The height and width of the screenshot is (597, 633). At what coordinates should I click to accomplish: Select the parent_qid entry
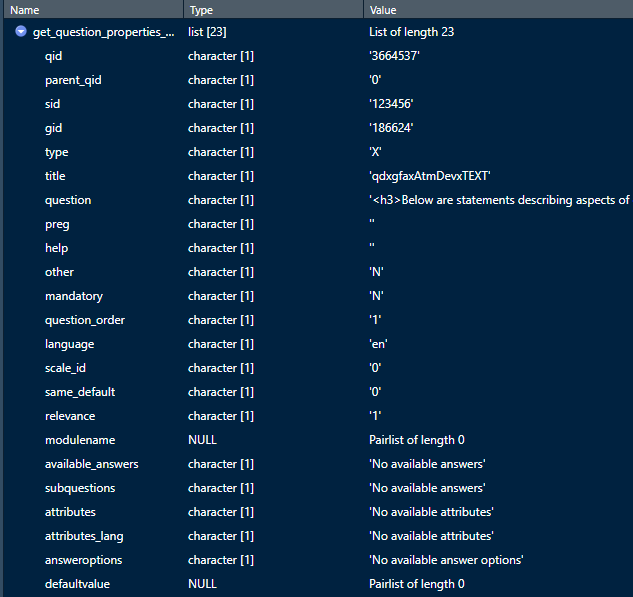(x=73, y=80)
